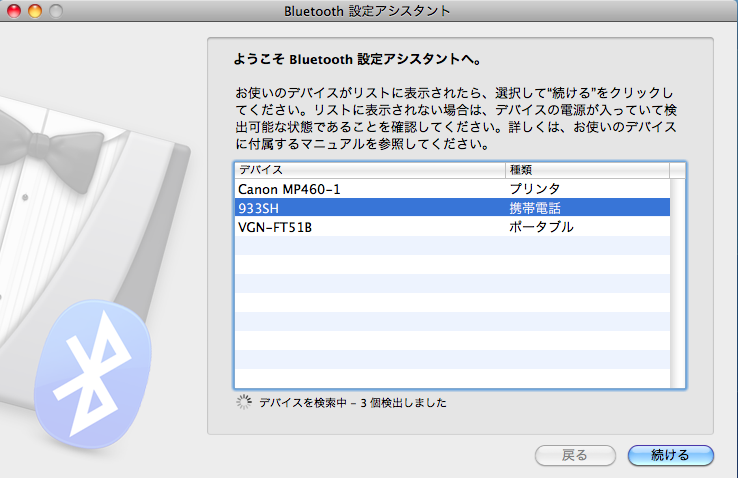This screenshot has height=478, width=738.
Task: Click the 携帯電話 type cell
Action: click(x=535, y=208)
